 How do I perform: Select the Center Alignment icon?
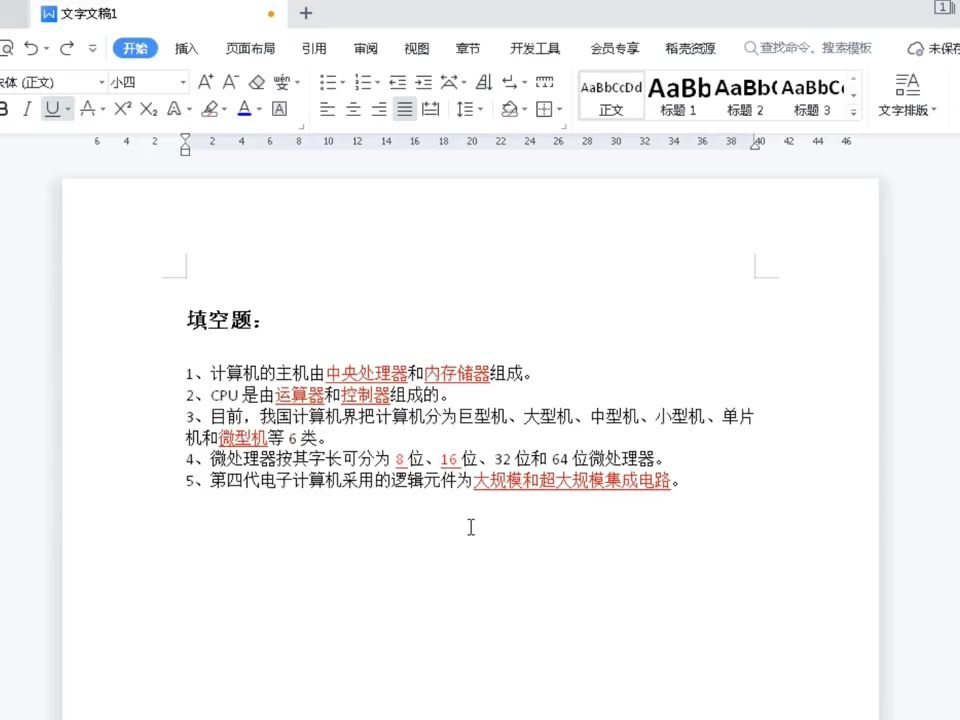[x=351, y=109]
